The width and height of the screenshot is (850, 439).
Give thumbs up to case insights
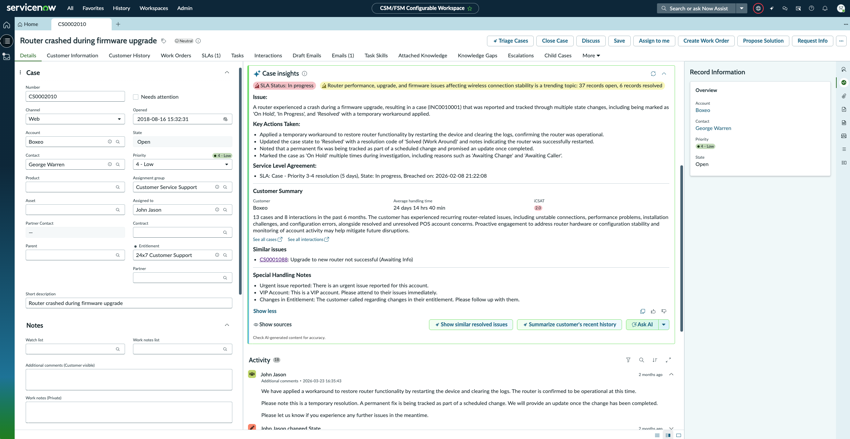pos(653,312)
